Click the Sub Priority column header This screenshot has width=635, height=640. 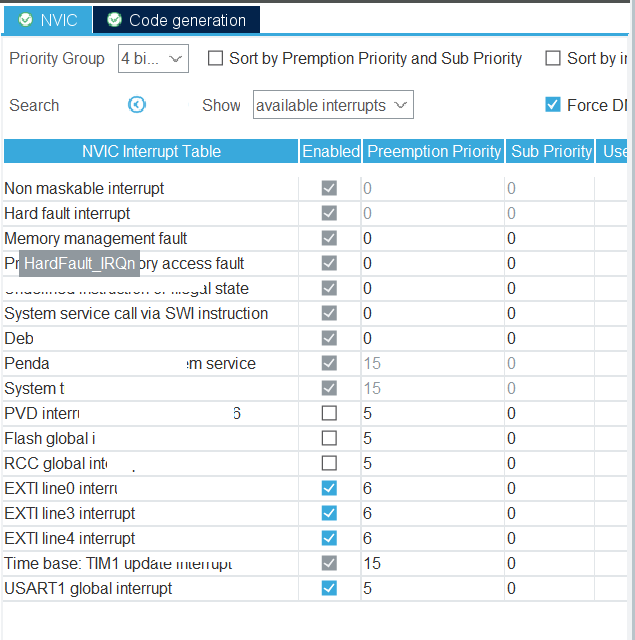(x=551, y=151)
